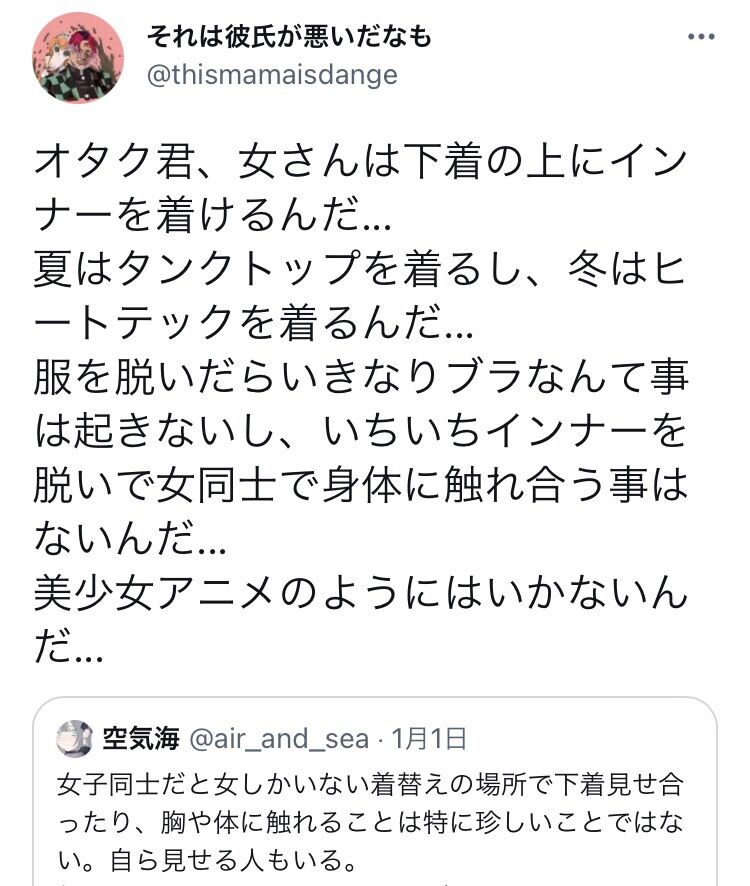Select the line starting 夏はタンクトップを着るし
Image resolution: width=750 pixels, height=886 pixels.
click(x=360, y=270)
